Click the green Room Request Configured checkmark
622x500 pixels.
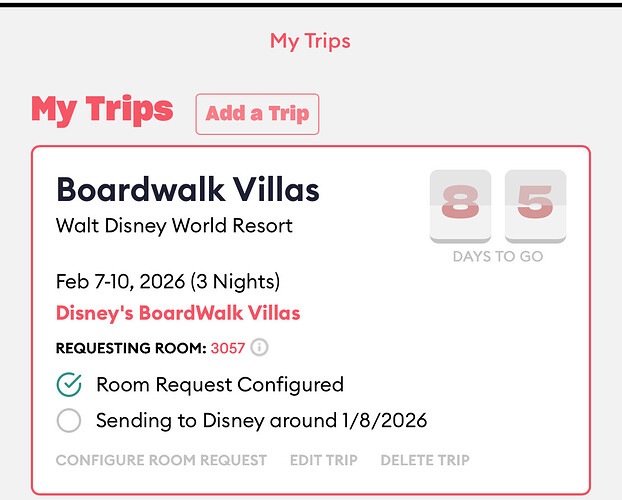coord(69,385)
